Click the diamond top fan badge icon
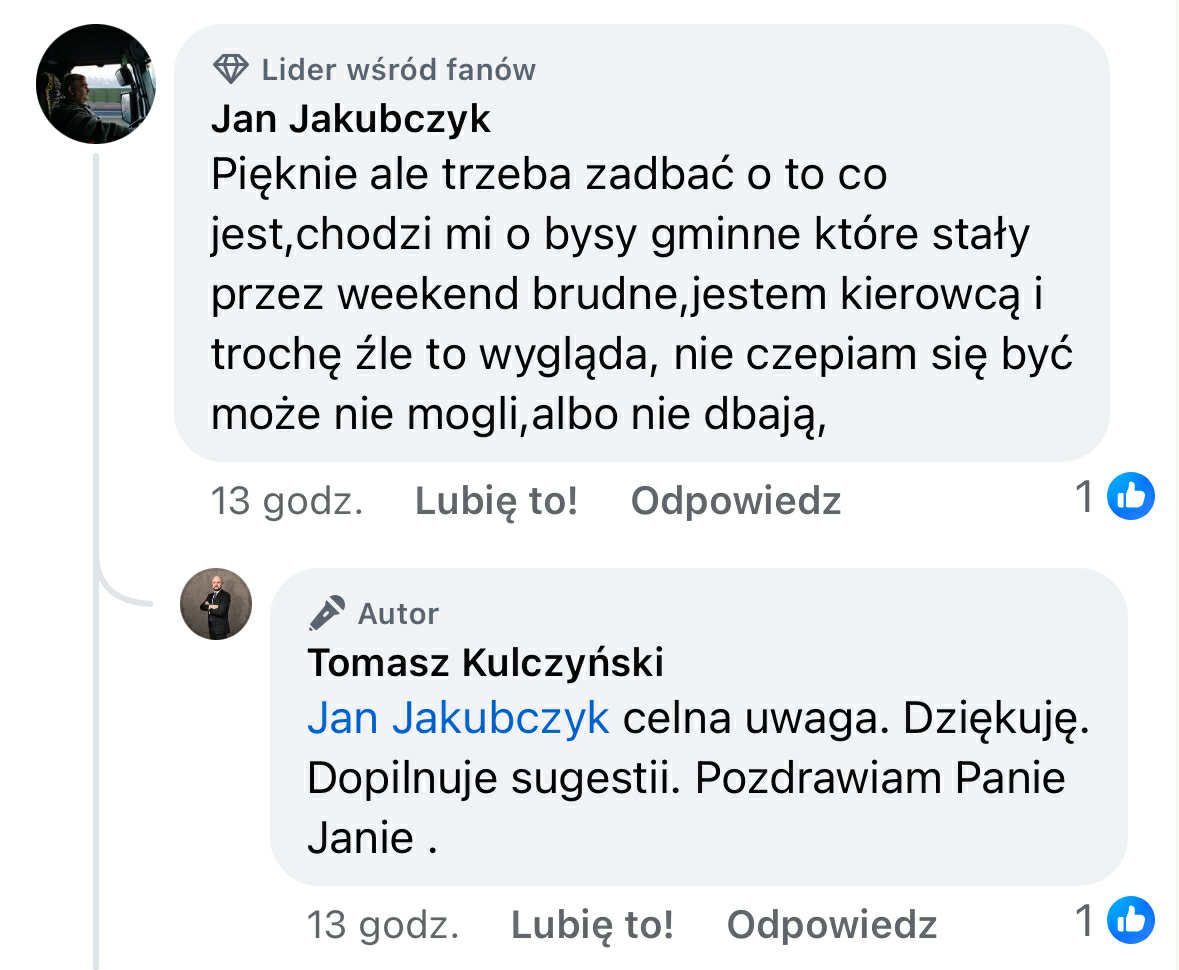Image resolution: width=1179 pixels, height=970 pixels. [x=231, y=69]
